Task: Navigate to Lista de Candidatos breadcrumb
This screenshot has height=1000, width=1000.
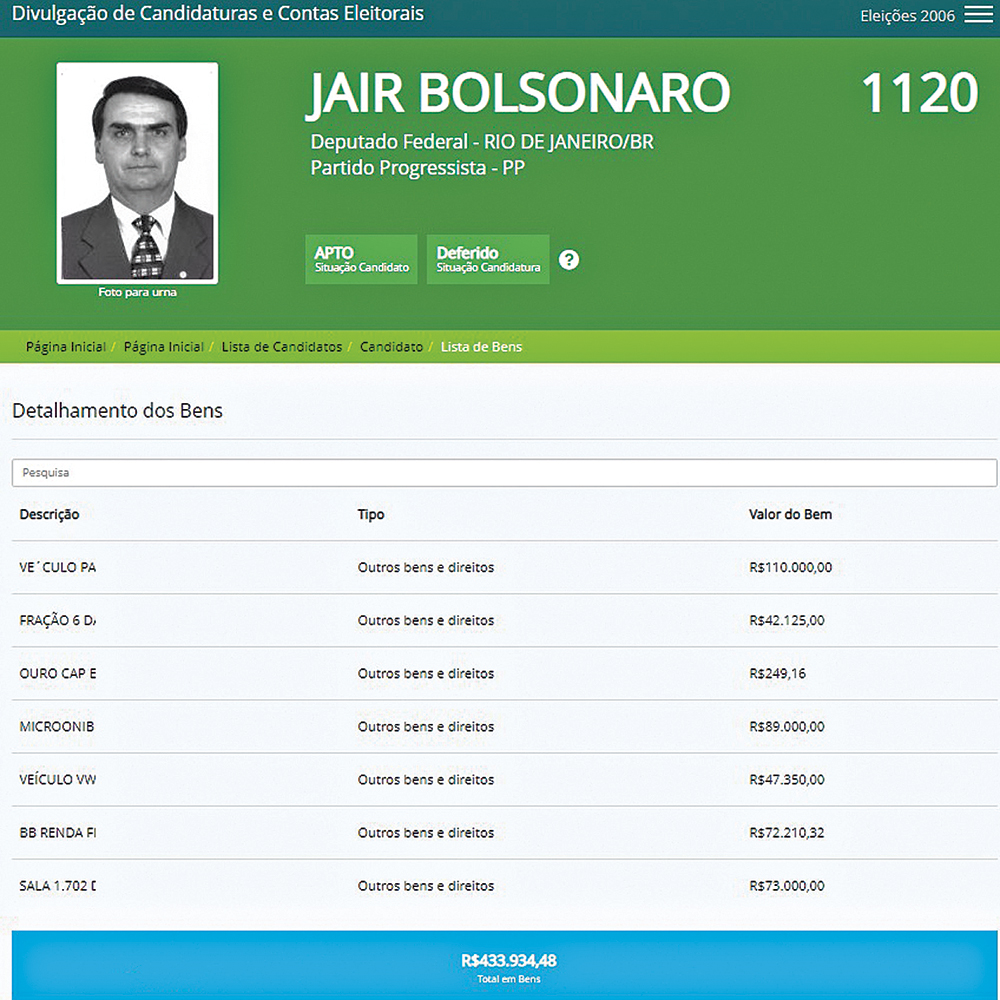Action: [x=281, y=346]
